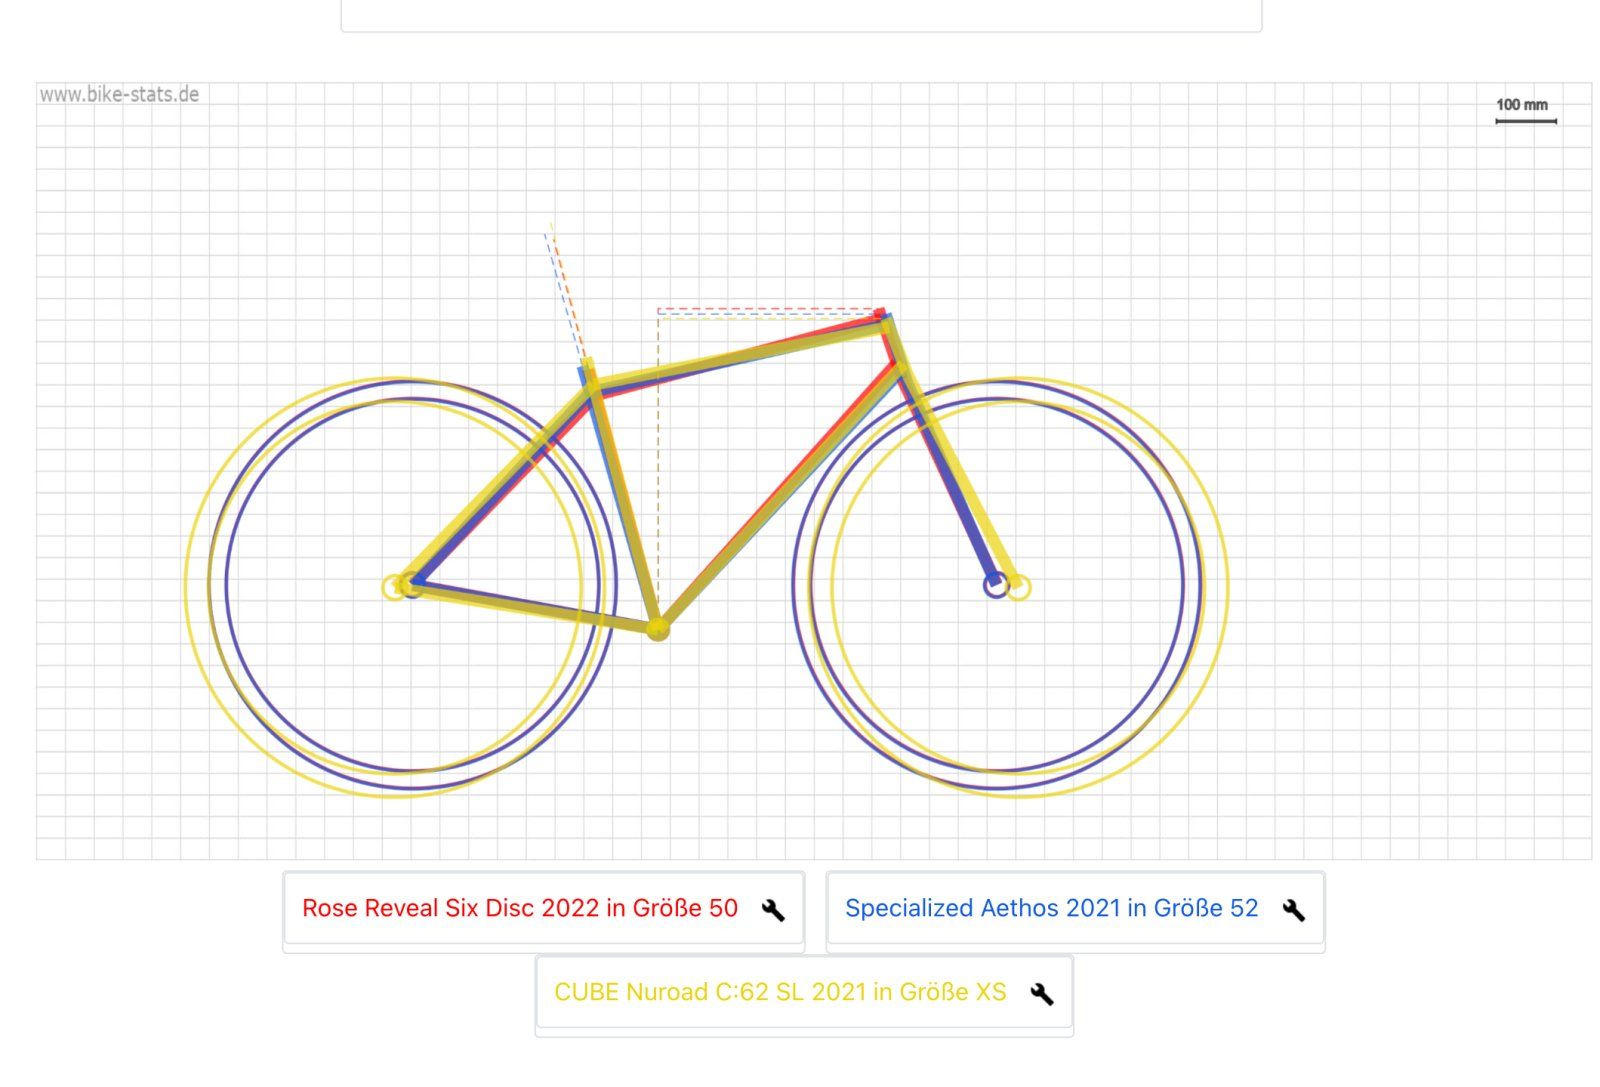Click the yellow top tube line
Viewport: 1600px width, 1087px height.
(x=740, y=353)
